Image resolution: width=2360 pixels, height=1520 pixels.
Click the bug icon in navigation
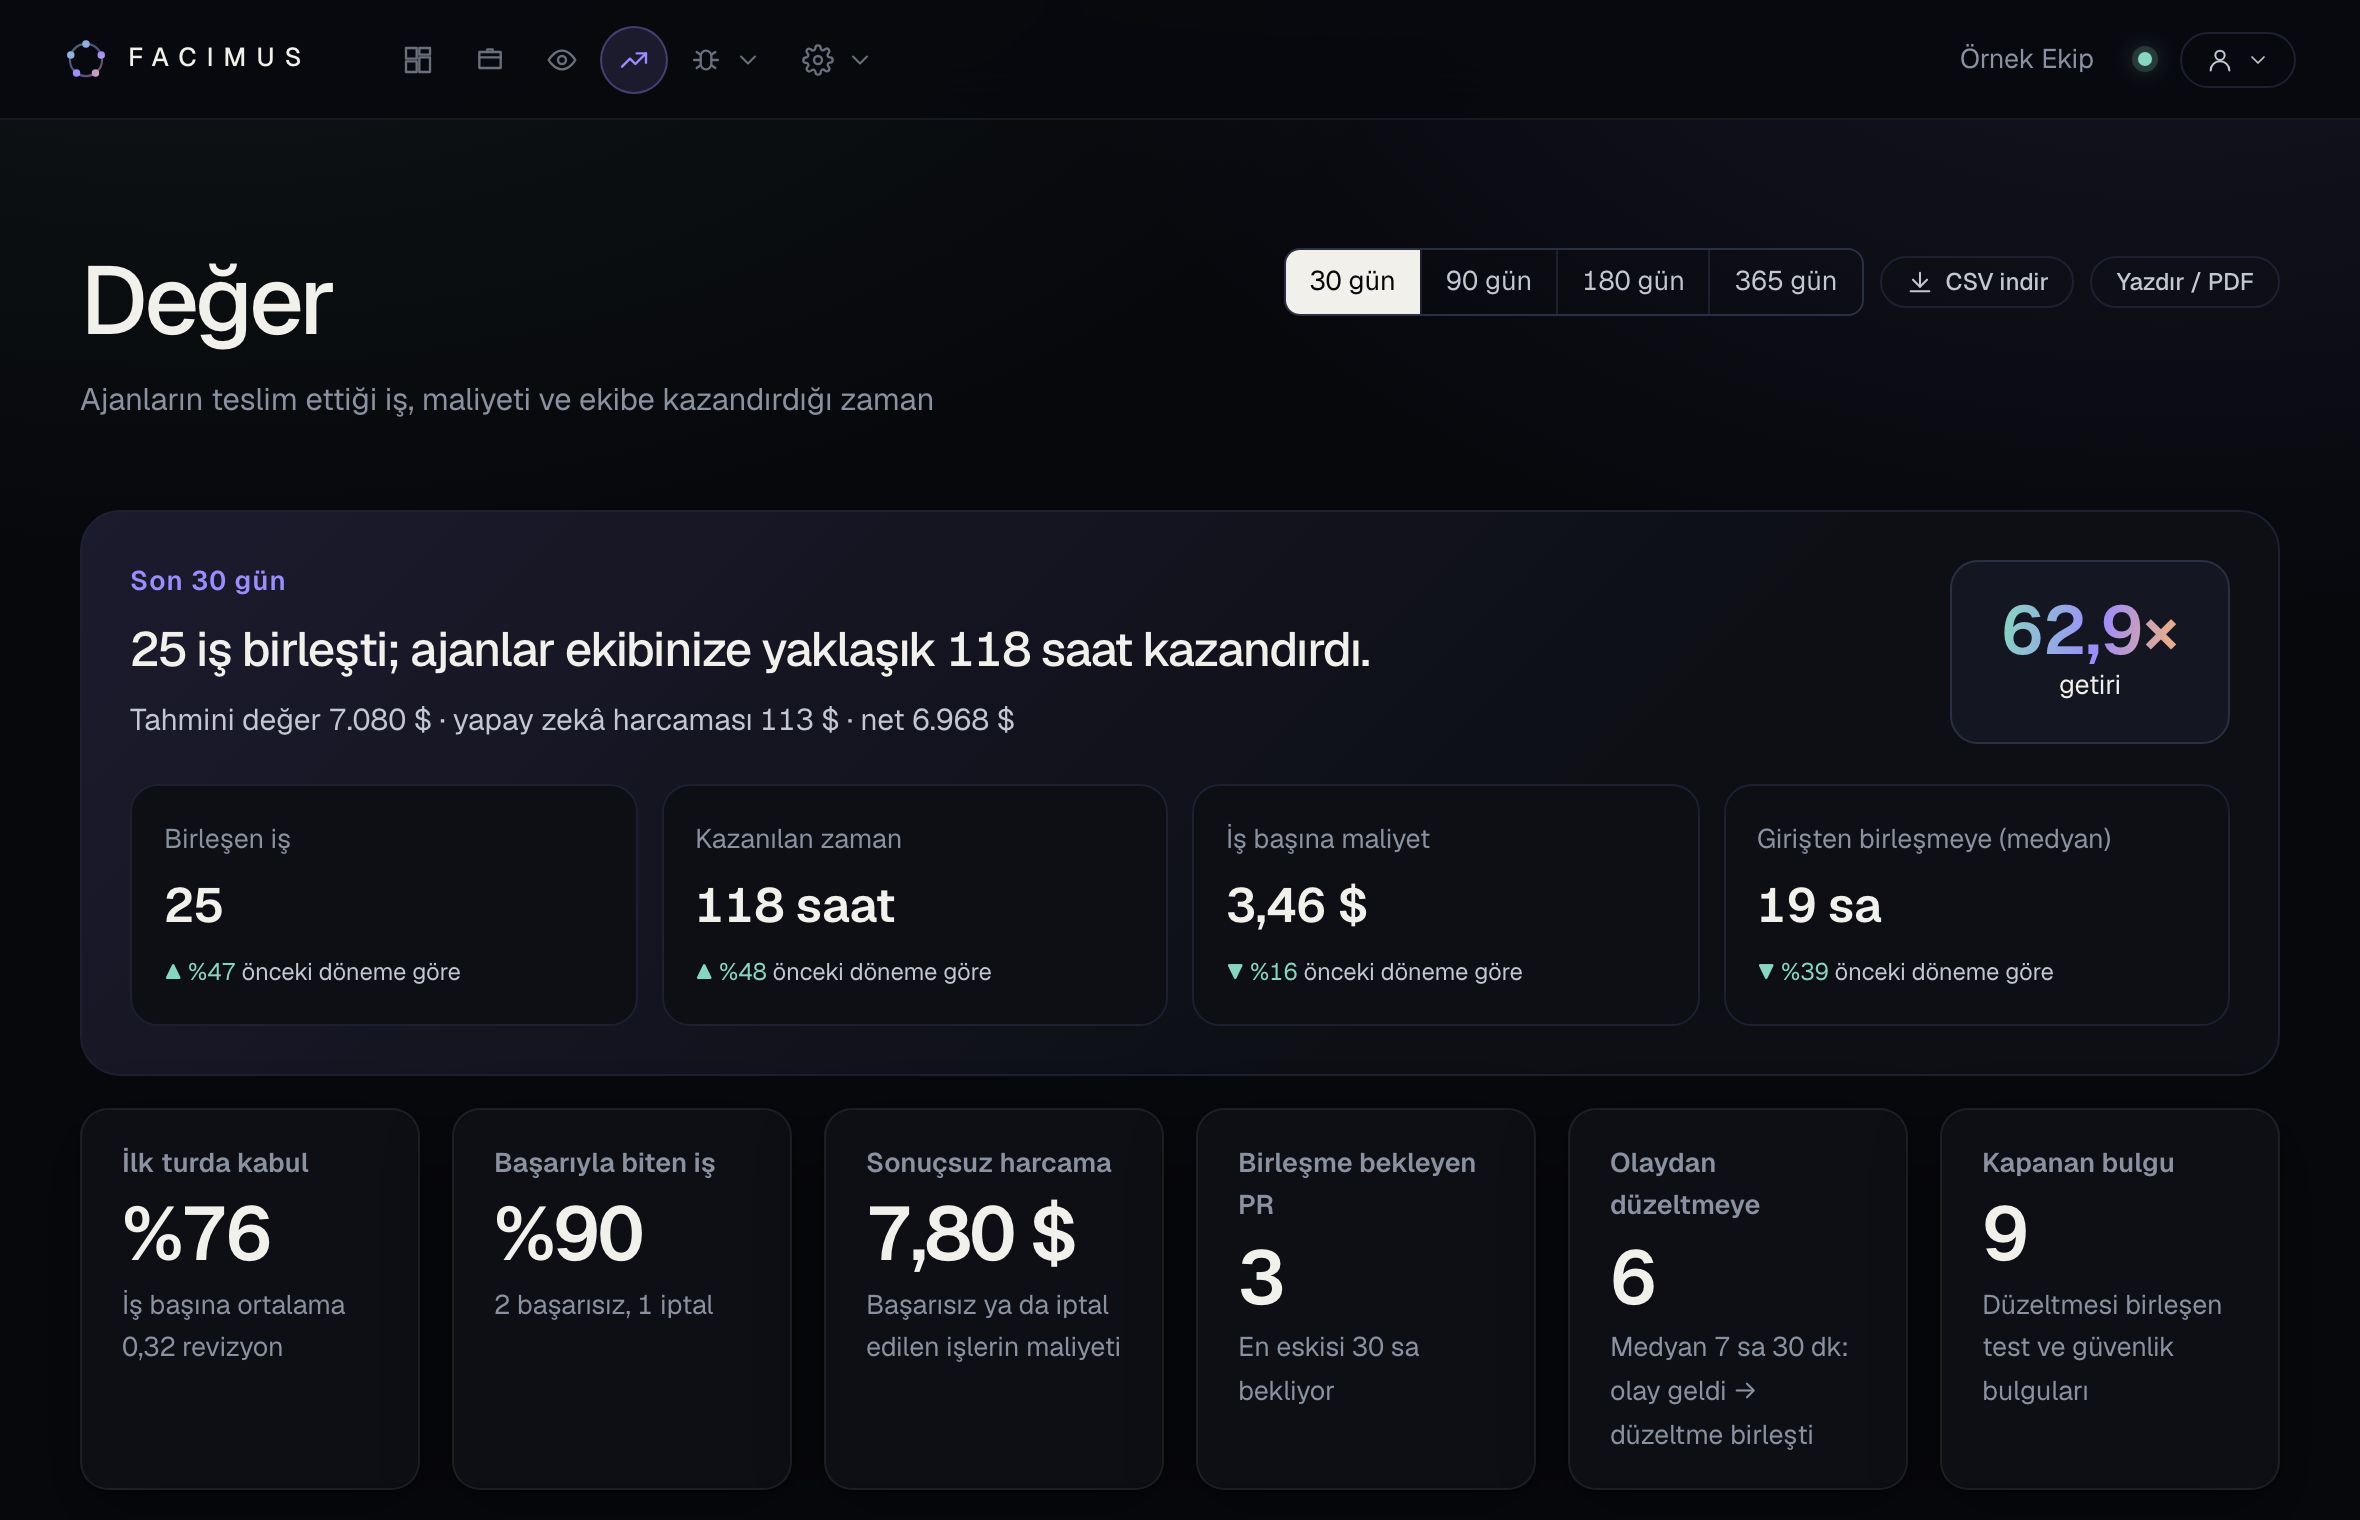pyautogui.click(x=706, y=60)
